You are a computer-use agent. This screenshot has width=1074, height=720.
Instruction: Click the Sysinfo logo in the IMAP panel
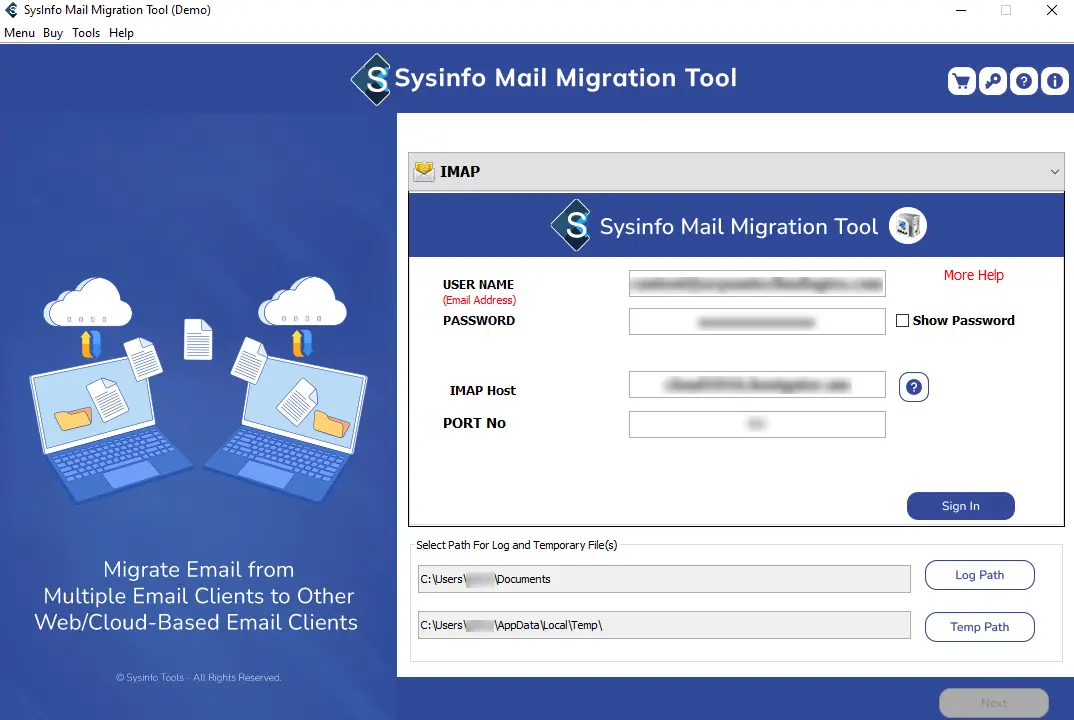571,225
